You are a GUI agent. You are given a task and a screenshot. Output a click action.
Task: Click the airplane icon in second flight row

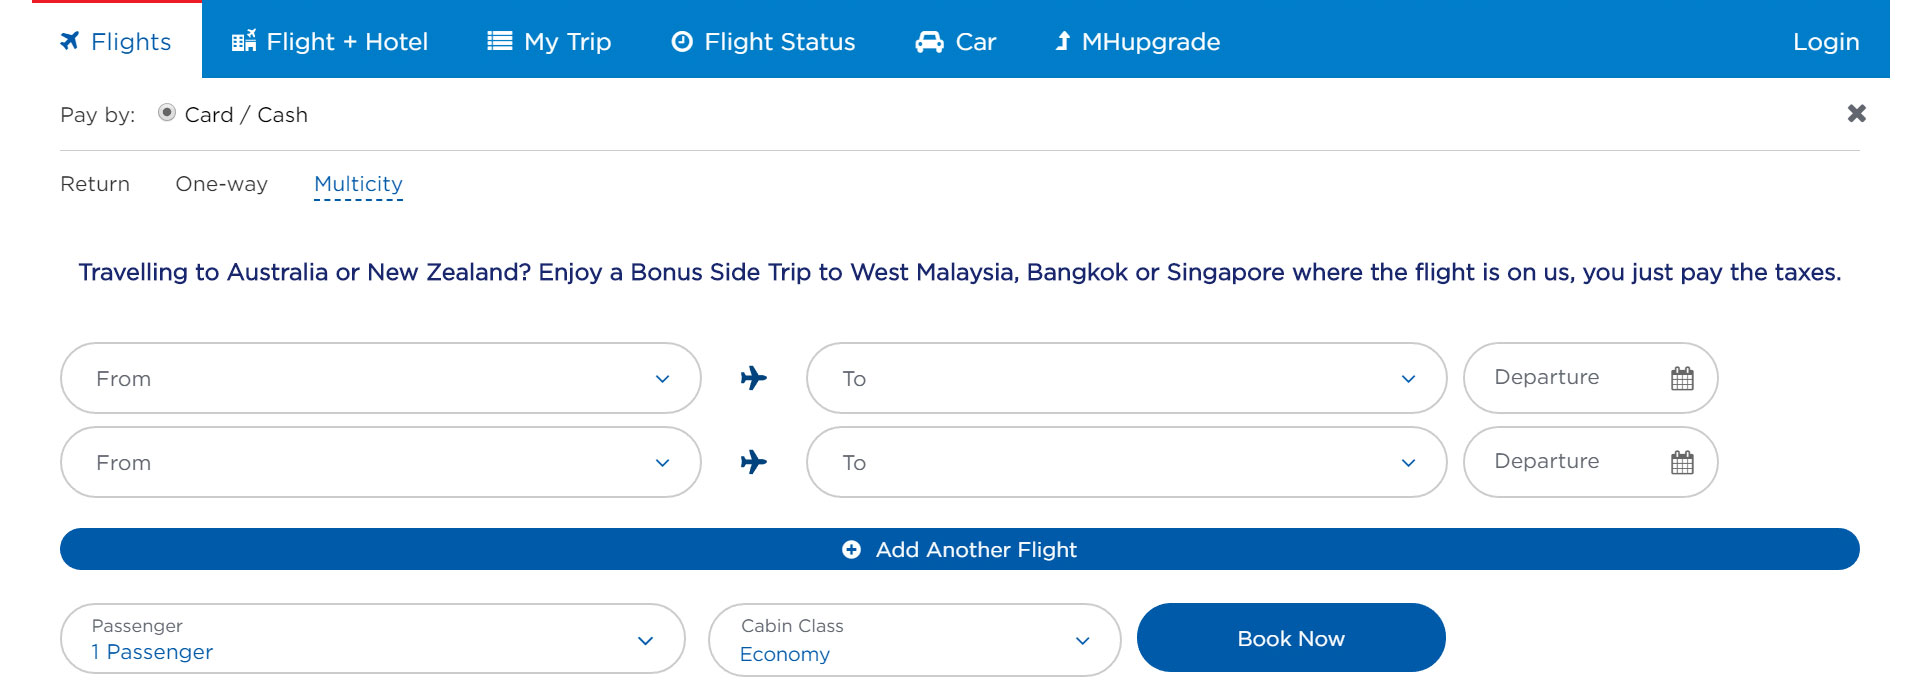(754, 462)
